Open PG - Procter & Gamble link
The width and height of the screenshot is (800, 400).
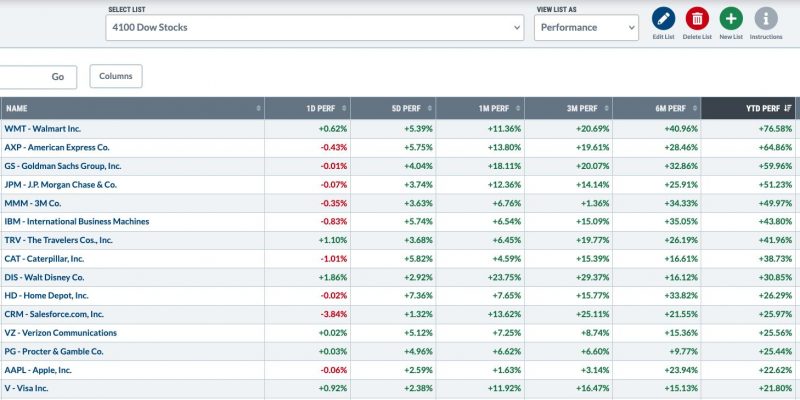(54, 352)
